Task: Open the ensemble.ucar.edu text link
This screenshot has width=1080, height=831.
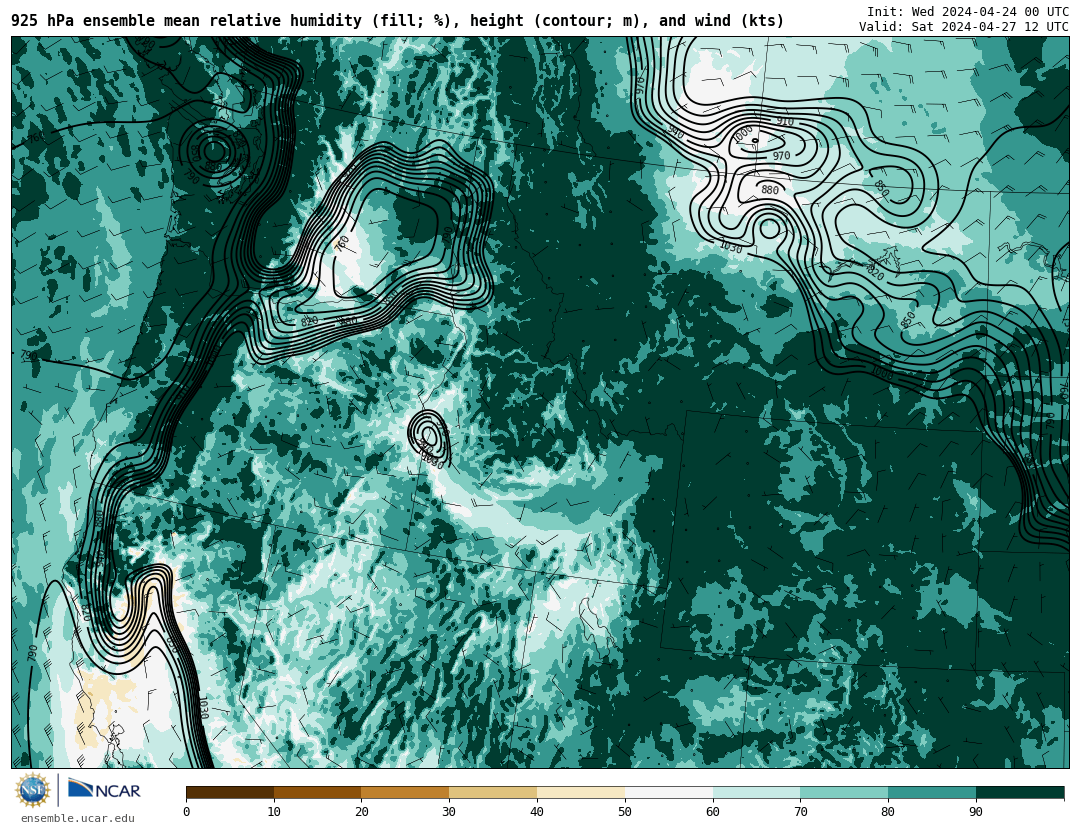Action: coord(78,819)
